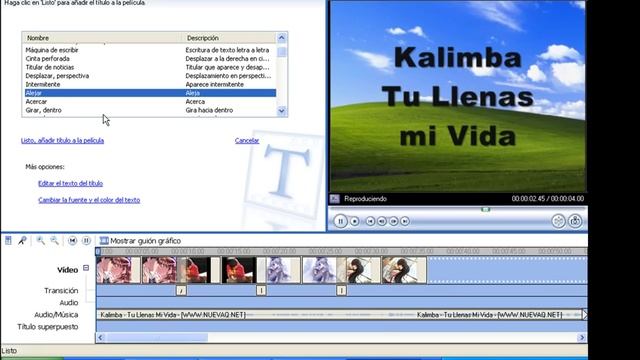Click the timeline left scroll arrow
The width and height of the screenshot is (640, 360).
pos(100,337)
